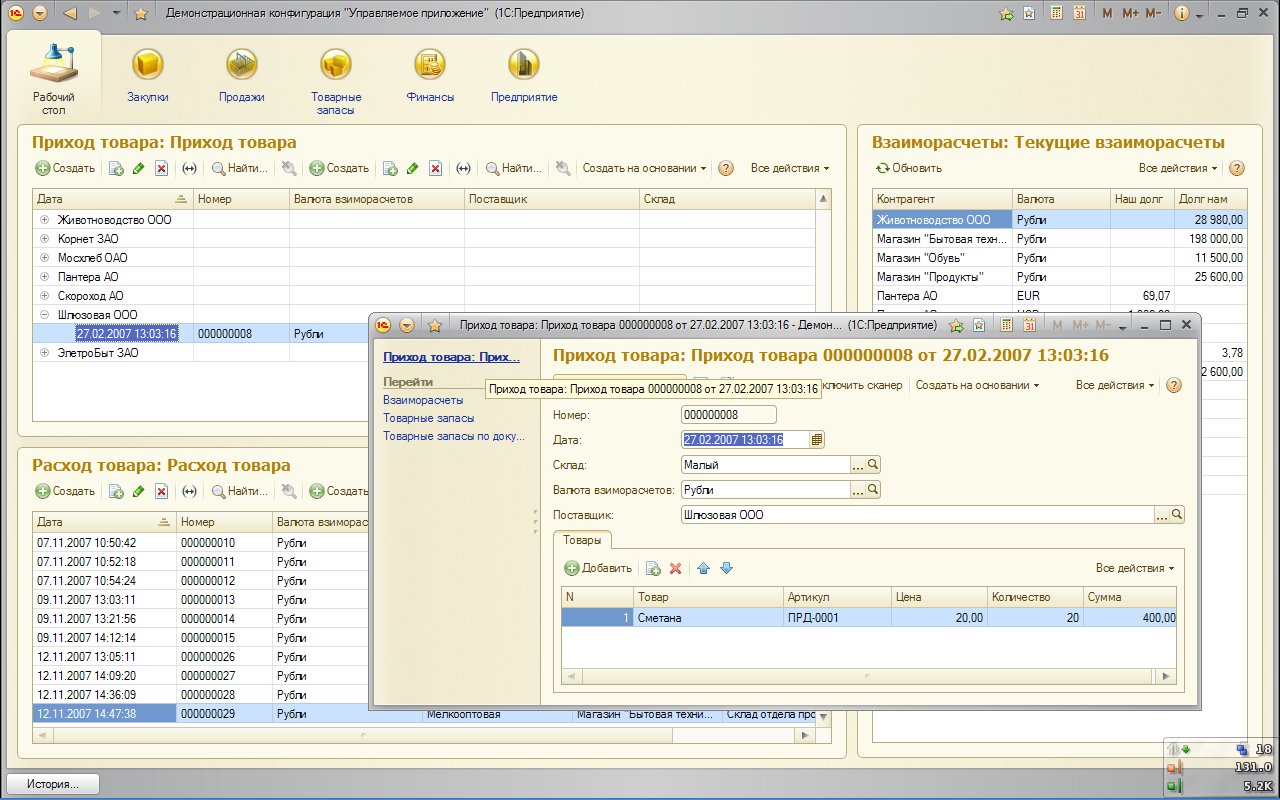
Task: Click M+ memory button in main title bar
Action: pyautogui.click(x=1130, y=14)
